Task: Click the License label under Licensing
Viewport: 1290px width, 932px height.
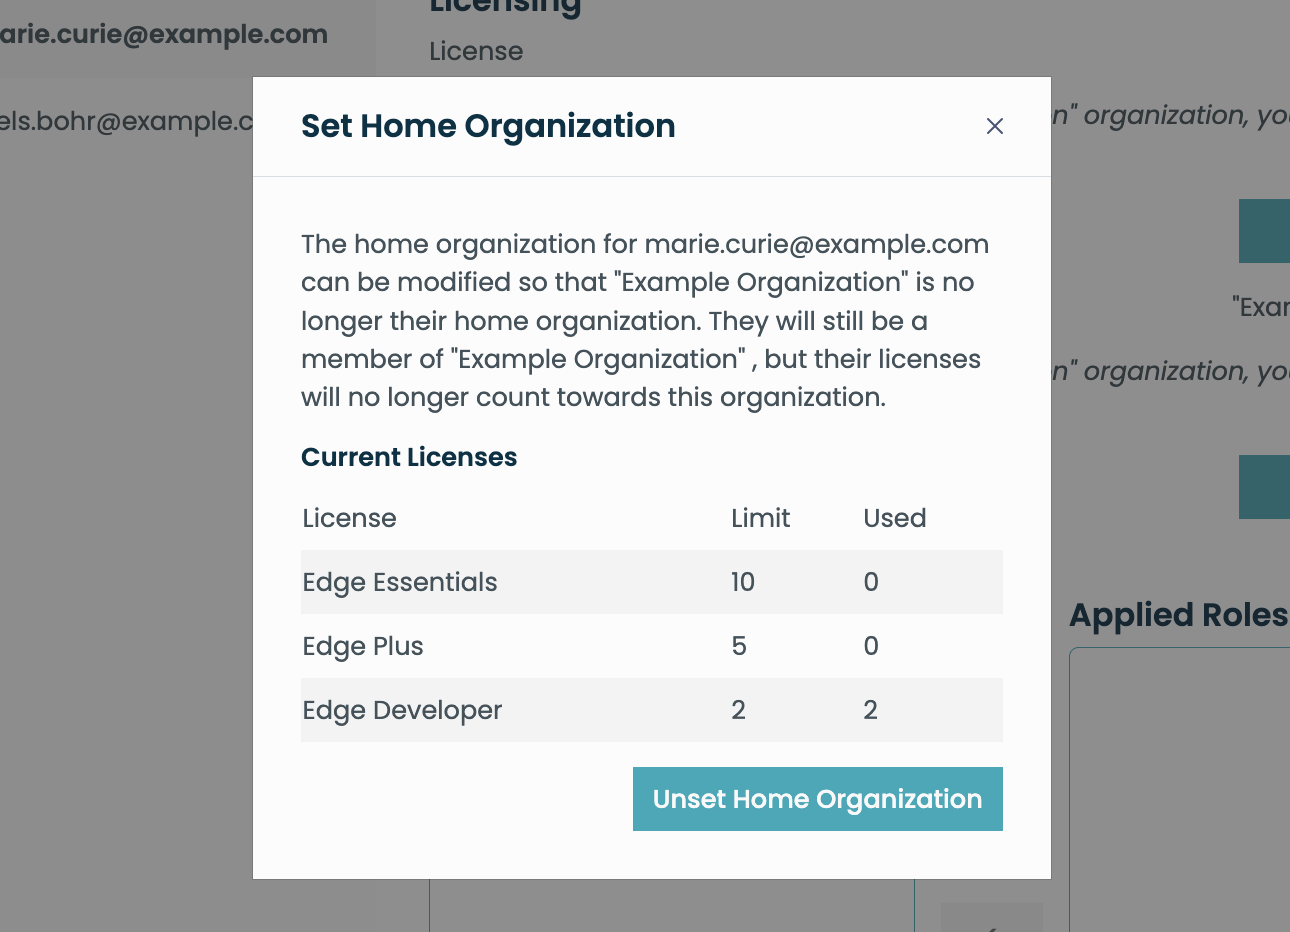Action: click(x=476, y=51)
